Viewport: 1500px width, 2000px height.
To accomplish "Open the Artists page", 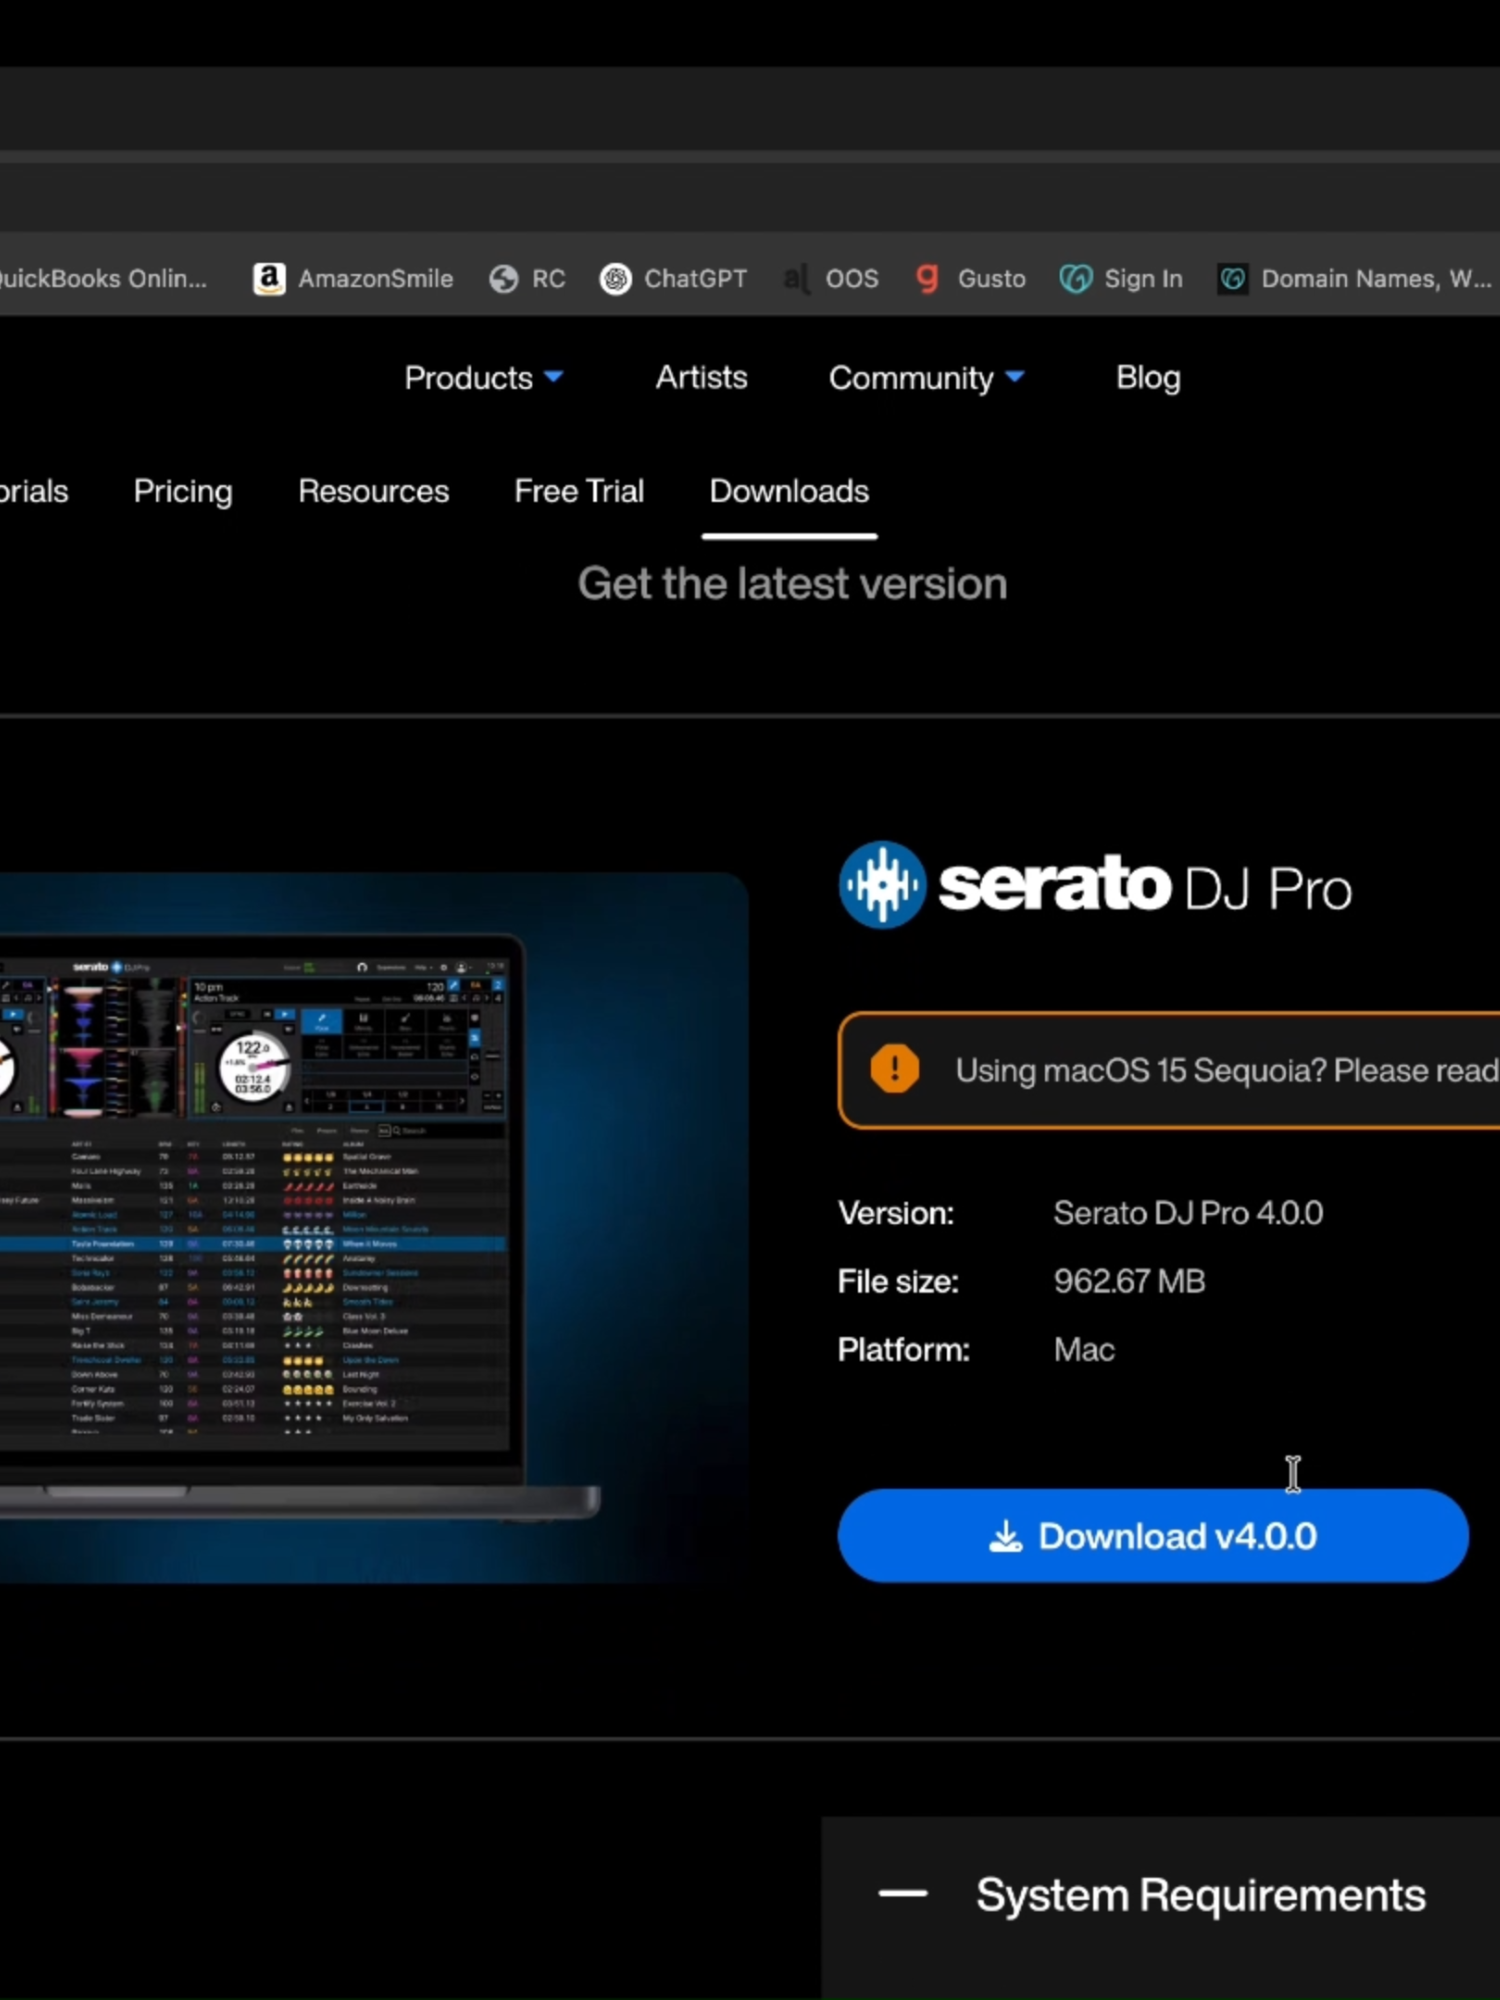I will click(x=702, y=377).
